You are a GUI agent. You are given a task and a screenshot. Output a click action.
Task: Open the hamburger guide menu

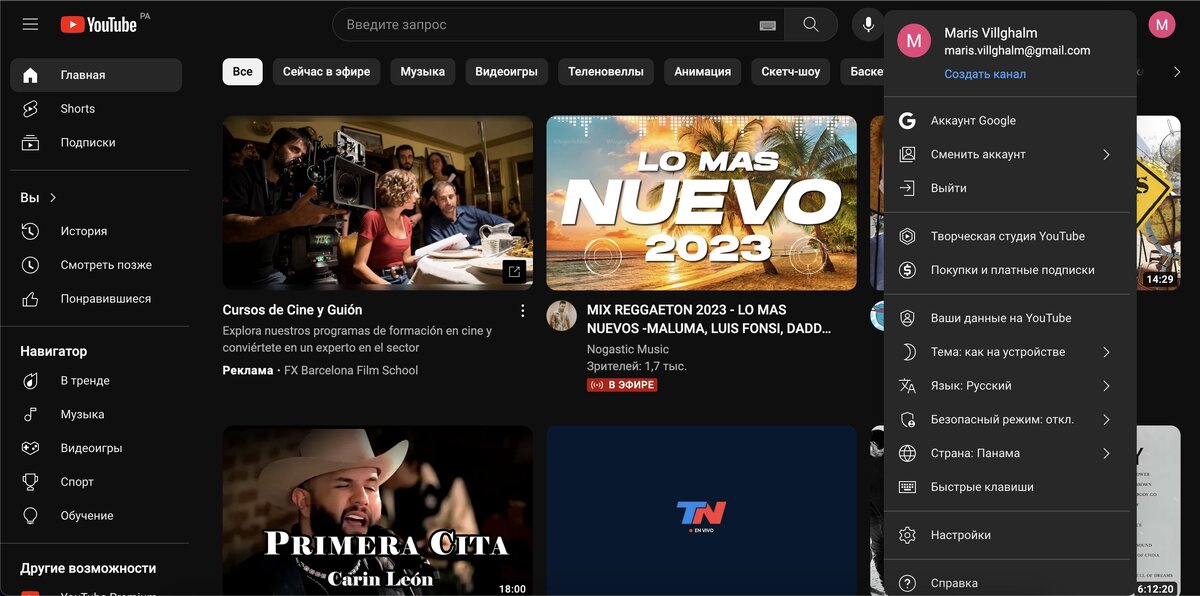click(30, 24)
